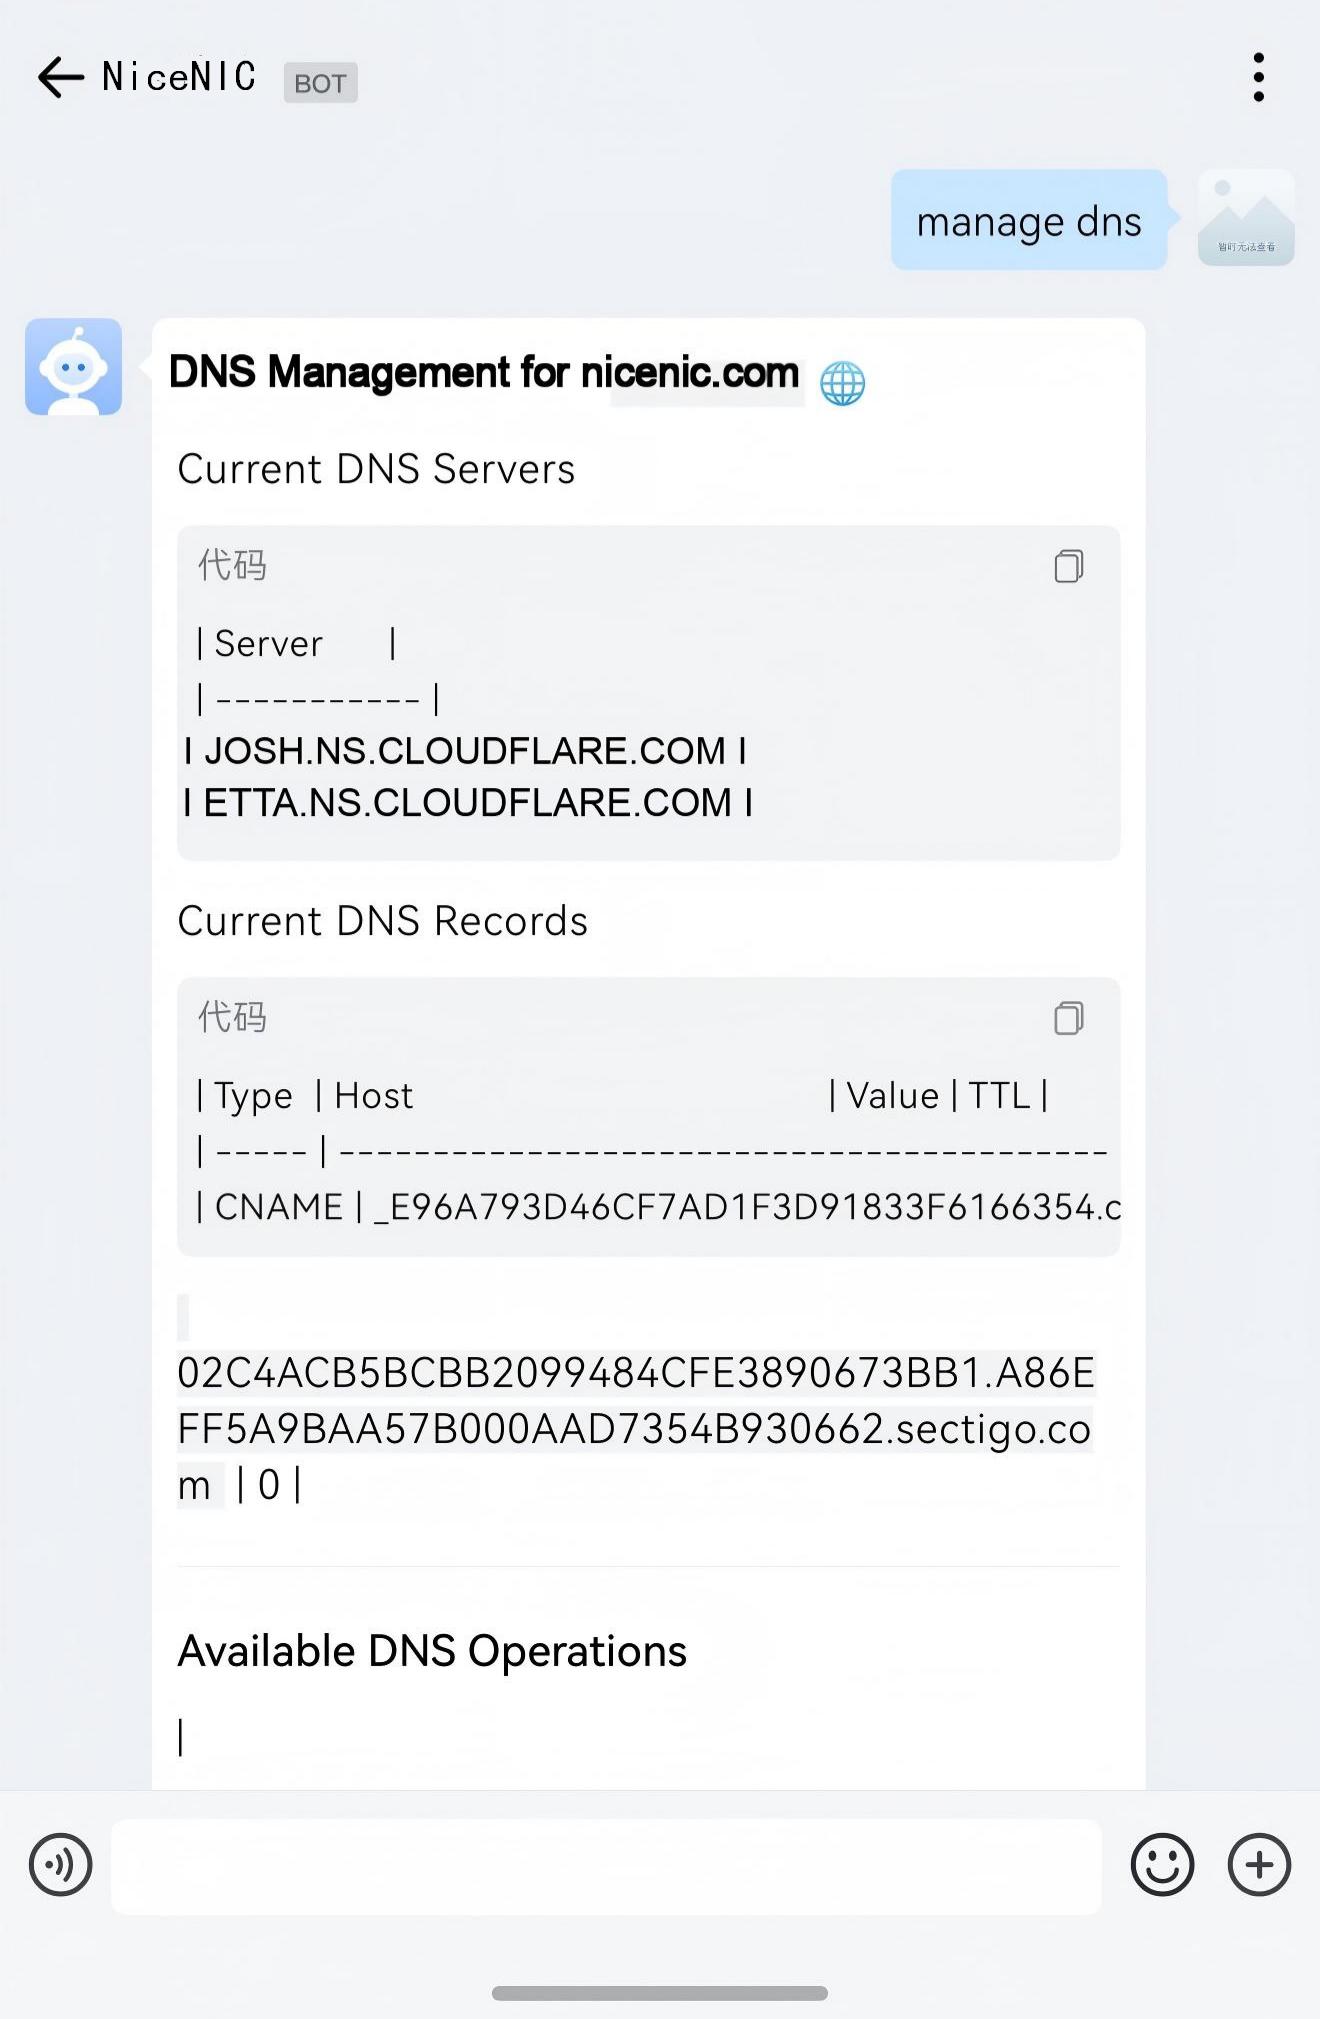
Task: Tap the Host column header
Action: pyautogui.click(x=373, y=1096)
